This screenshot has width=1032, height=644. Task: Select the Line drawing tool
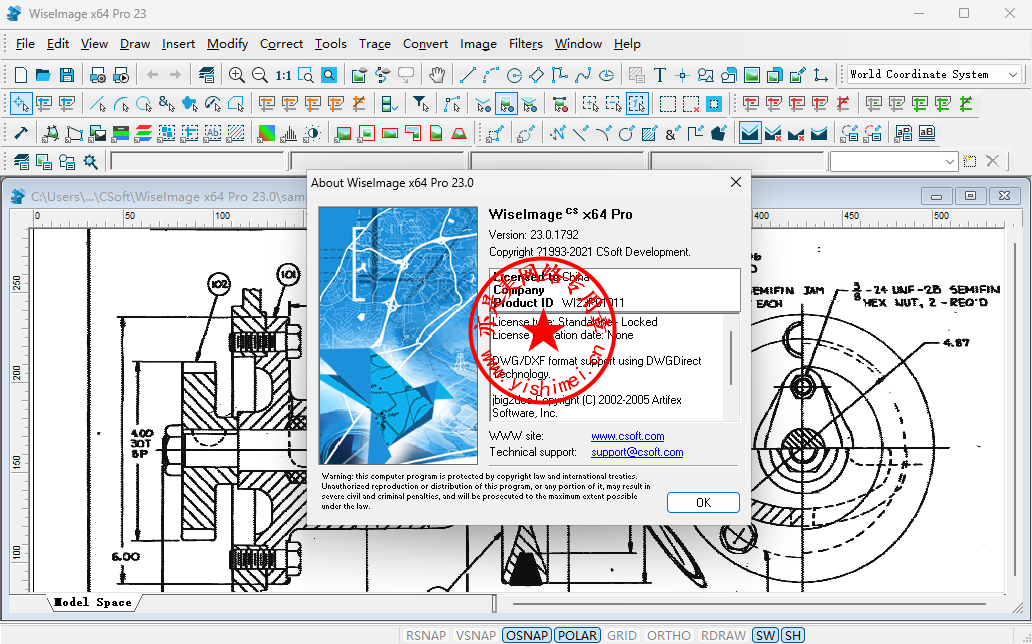[467, 75]
